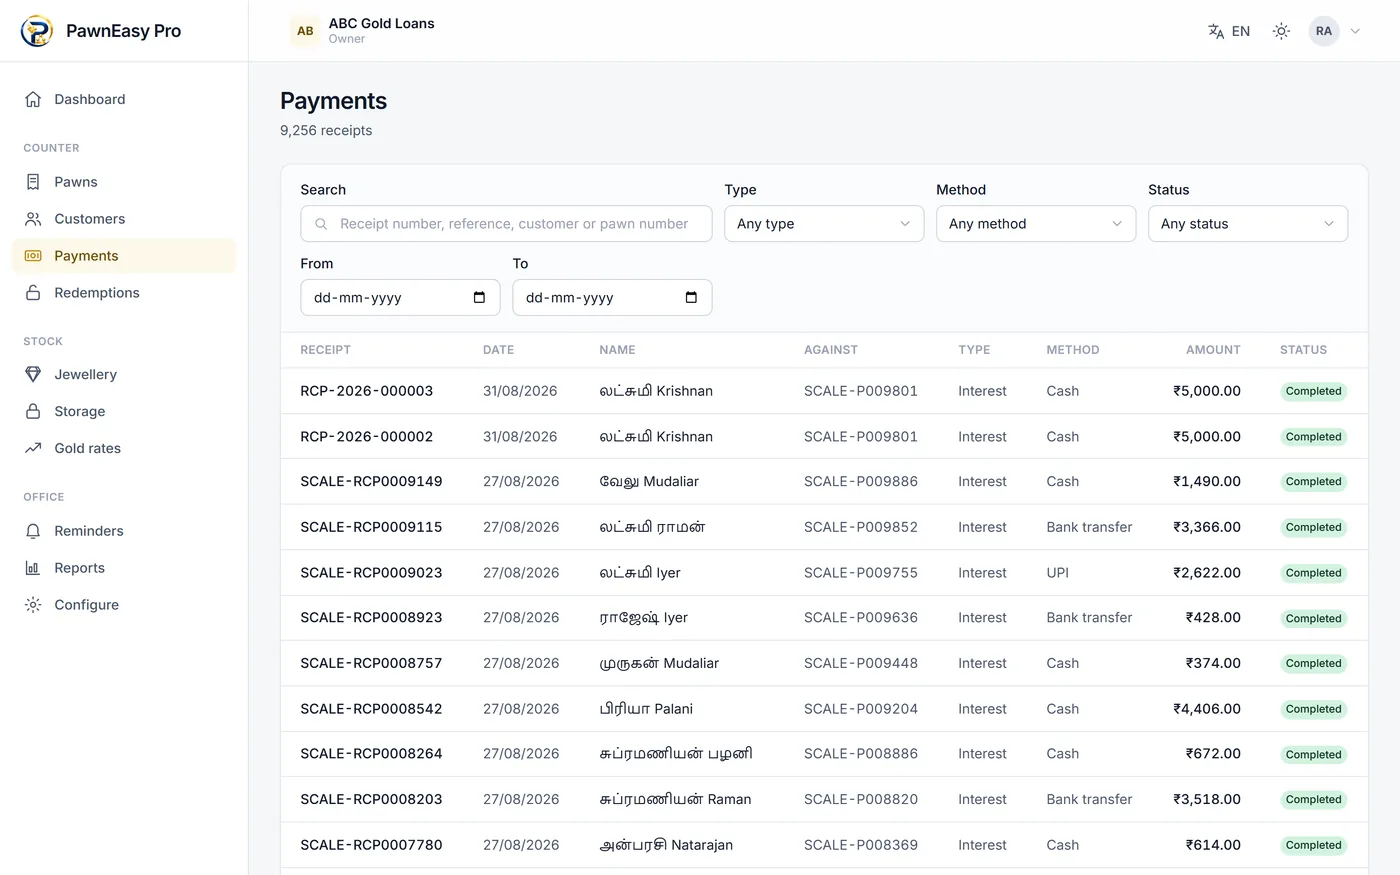This screenshot has height=875, width=1400.
Task: Open Gold rates page
Action: pos(124,448)
